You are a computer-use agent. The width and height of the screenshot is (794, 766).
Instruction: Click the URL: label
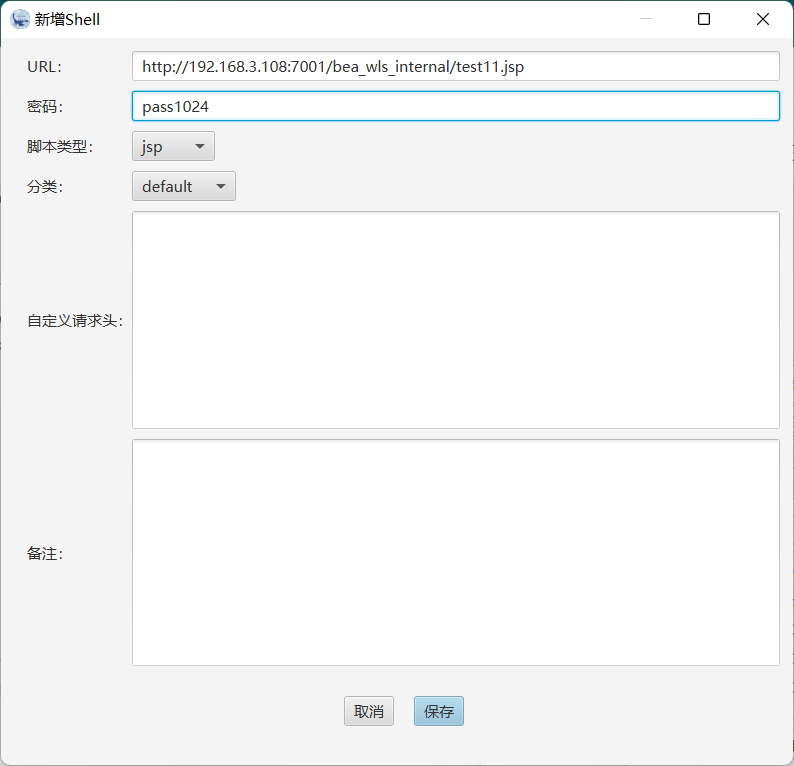[45, 67]
